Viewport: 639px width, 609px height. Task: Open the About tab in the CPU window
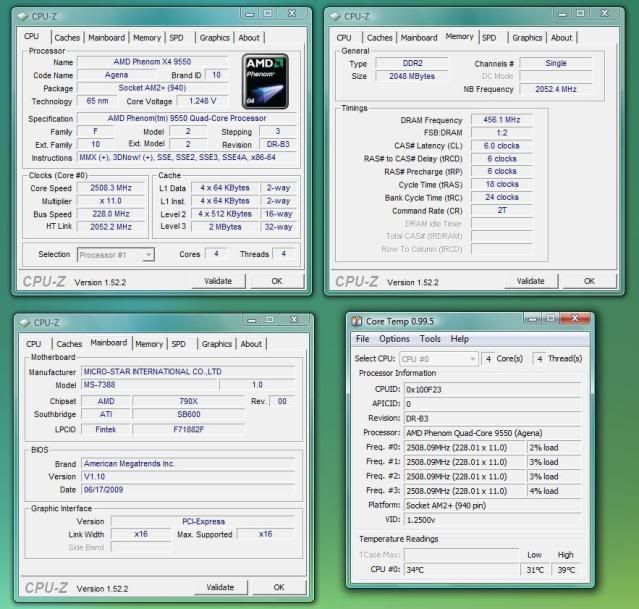(249, 38)
